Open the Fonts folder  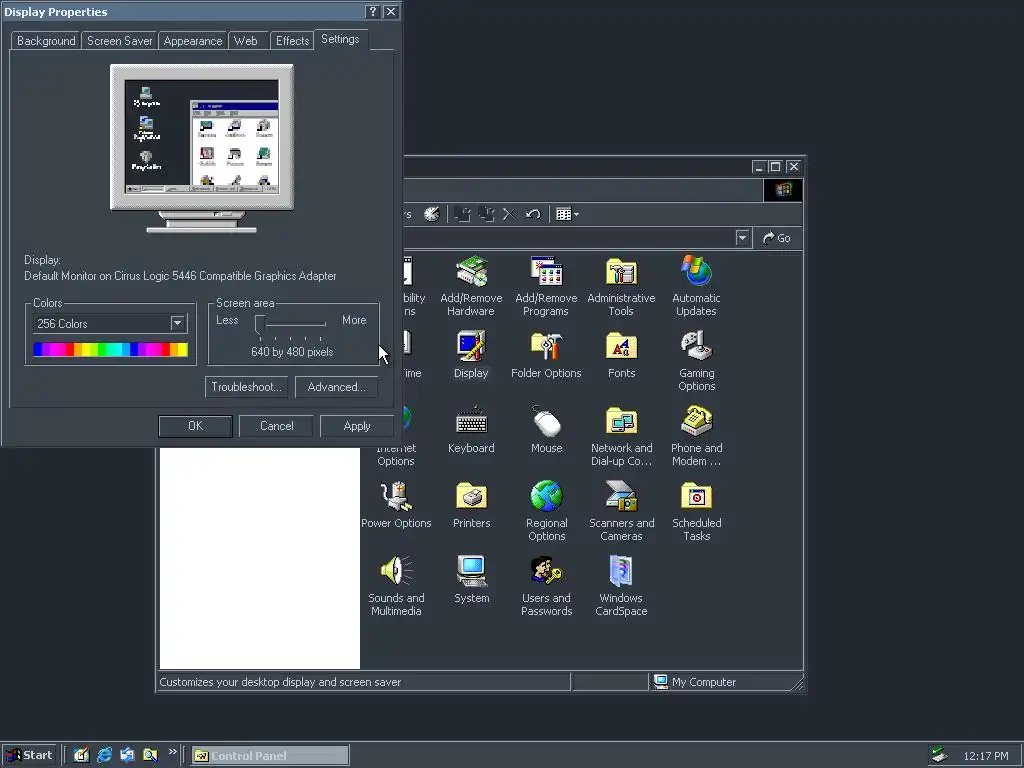point(621,355)
